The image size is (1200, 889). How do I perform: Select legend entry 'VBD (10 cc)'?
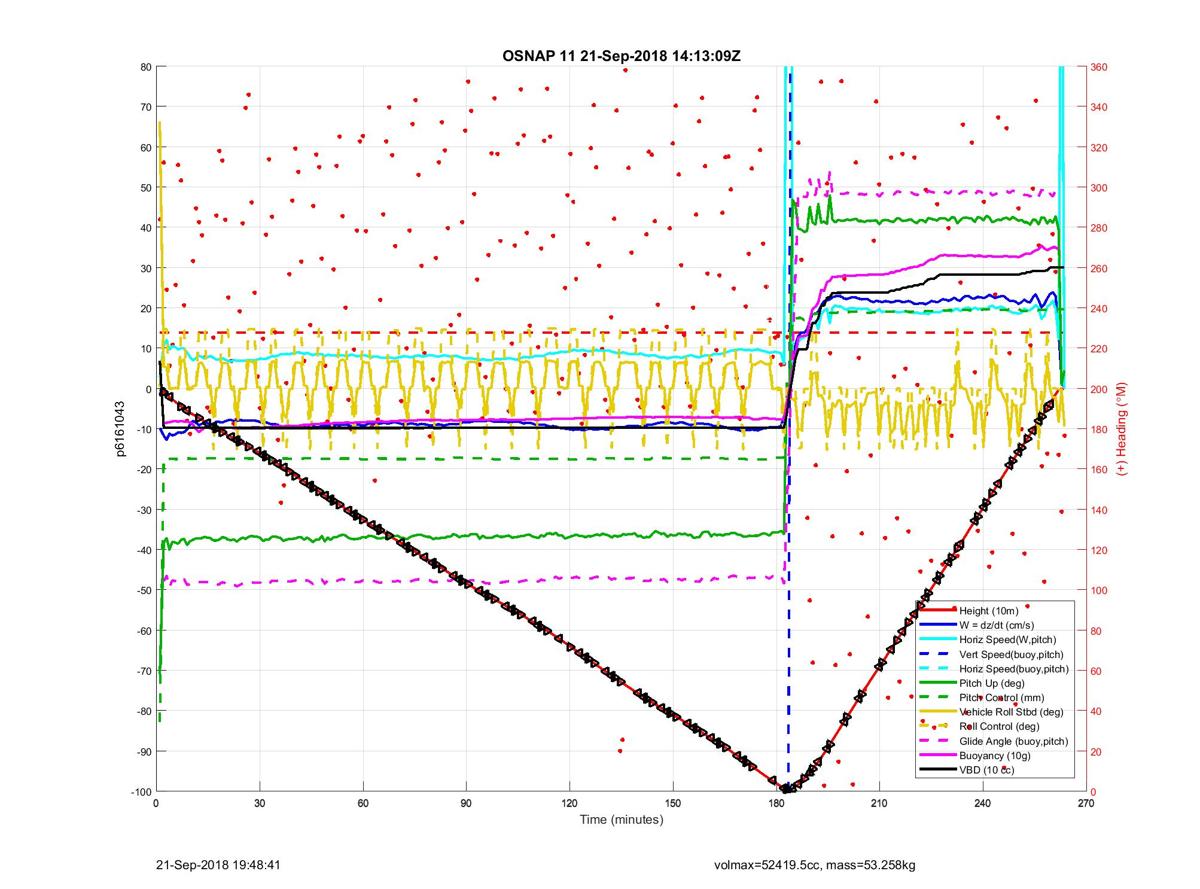pyautogui.click(x=985, y=771)
